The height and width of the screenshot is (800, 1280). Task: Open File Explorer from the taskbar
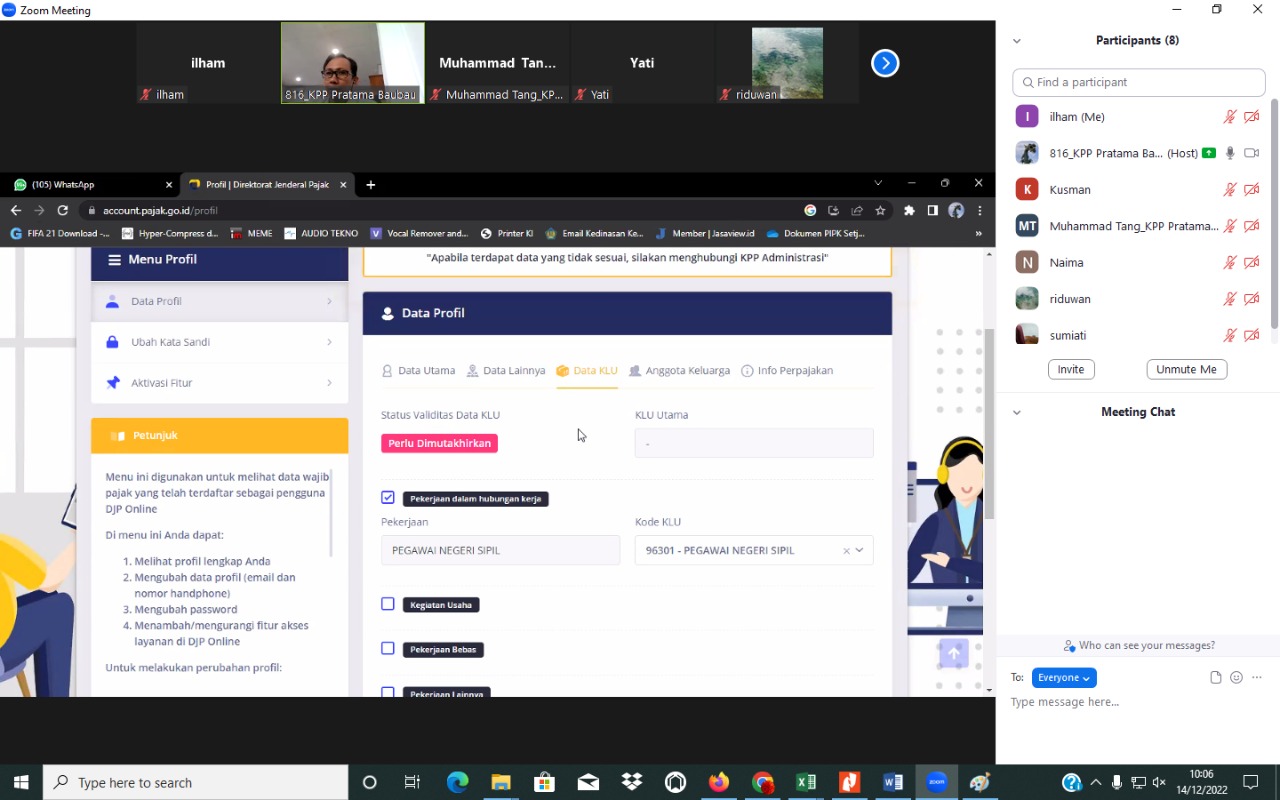pyautogui.click(x=501, y=782)
